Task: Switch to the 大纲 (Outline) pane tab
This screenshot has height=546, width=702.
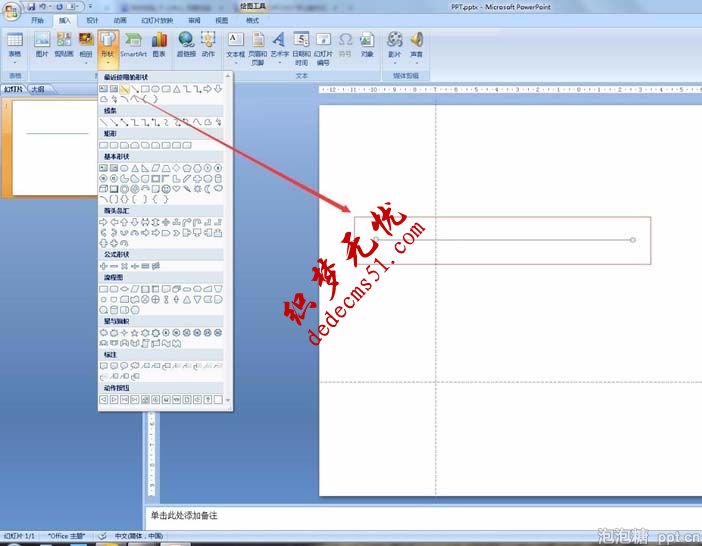Action: pos(36,89)
